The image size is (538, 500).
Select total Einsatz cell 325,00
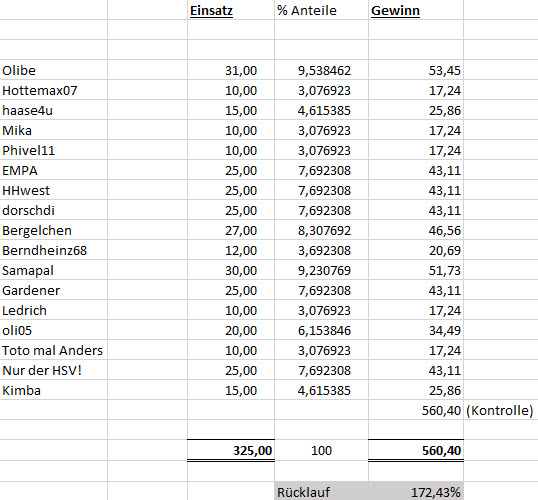[x=231, y=450]
